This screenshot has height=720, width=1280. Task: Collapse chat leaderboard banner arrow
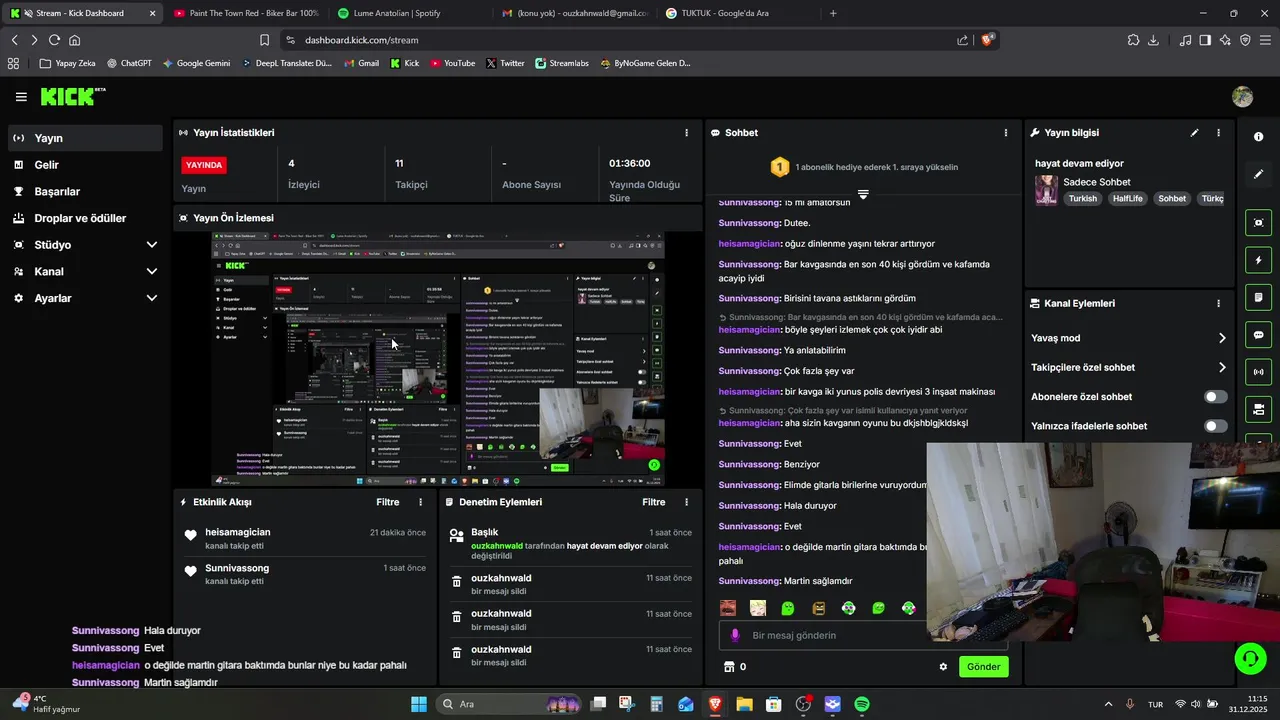[x=862, y=194]
